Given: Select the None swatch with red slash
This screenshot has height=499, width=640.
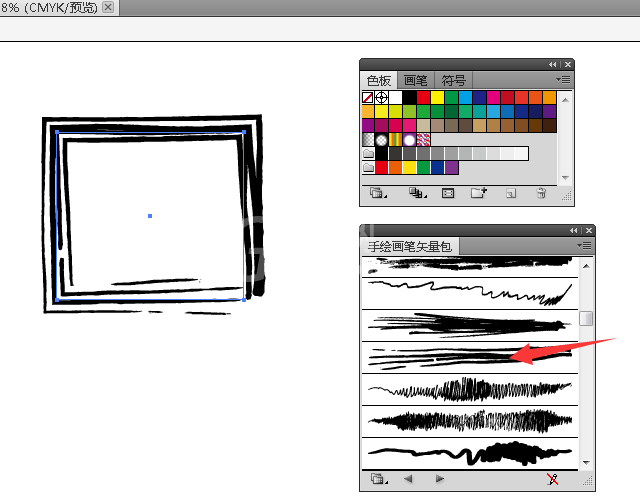Looking at the screenshot, I should click(x=367, y=98).
